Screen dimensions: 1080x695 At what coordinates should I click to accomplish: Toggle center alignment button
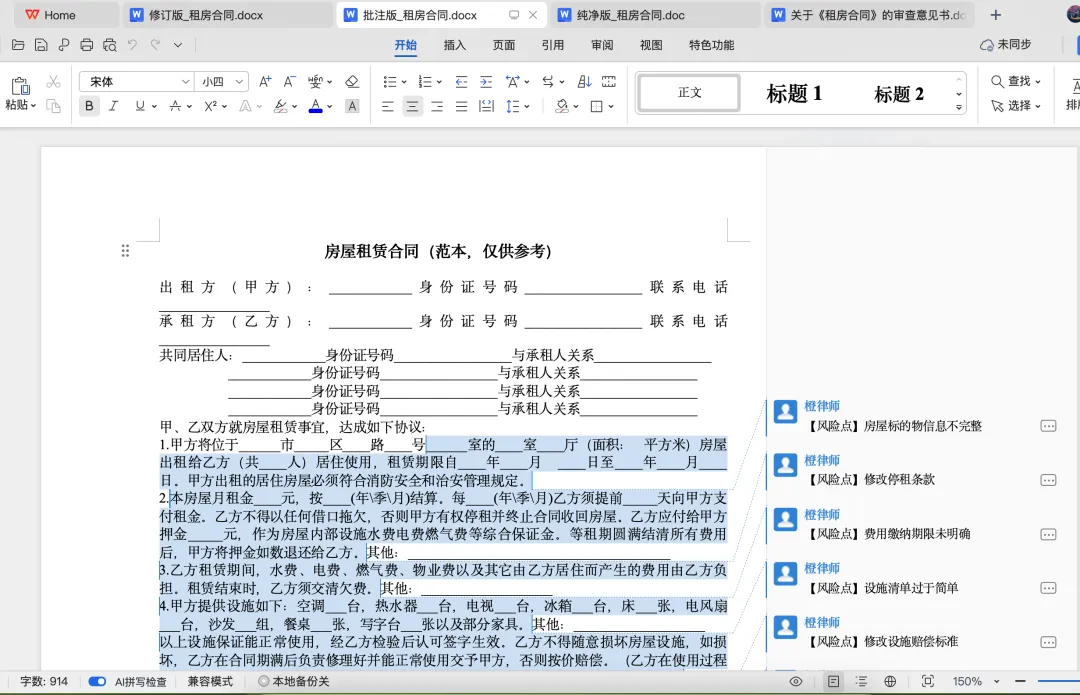point(412,106)
